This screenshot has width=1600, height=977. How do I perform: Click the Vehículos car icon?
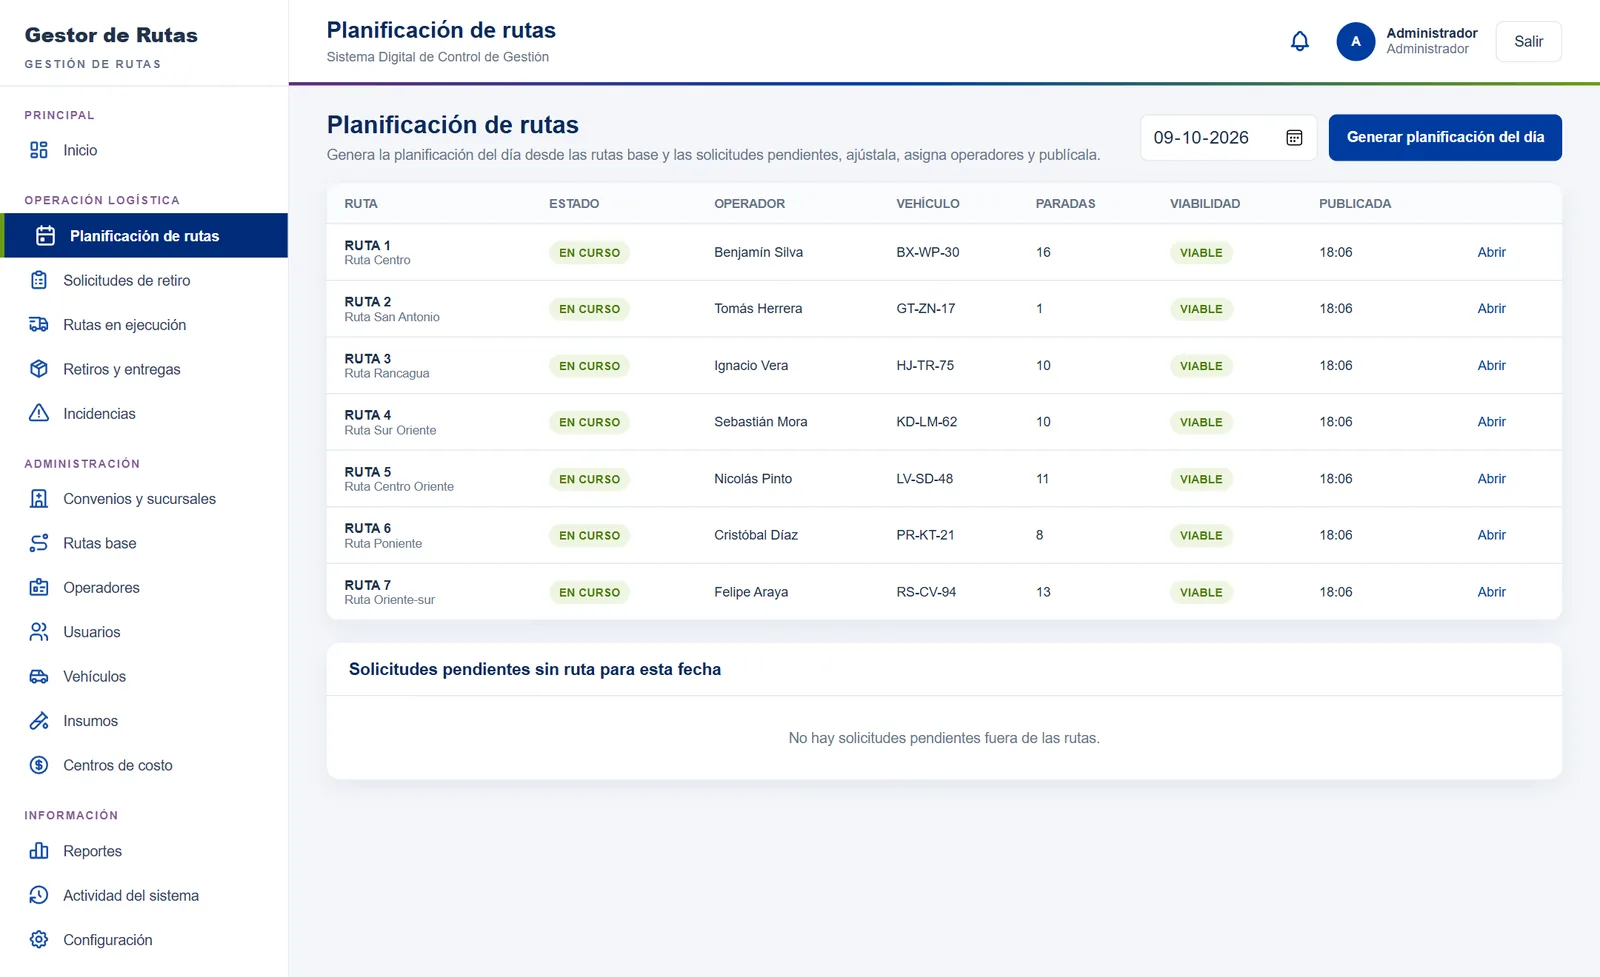(x=39, y=677)
